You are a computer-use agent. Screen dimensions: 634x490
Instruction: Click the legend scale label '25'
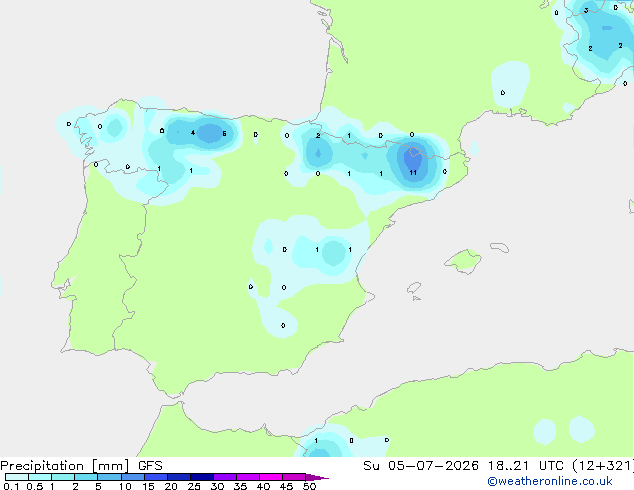pos(194,486)
